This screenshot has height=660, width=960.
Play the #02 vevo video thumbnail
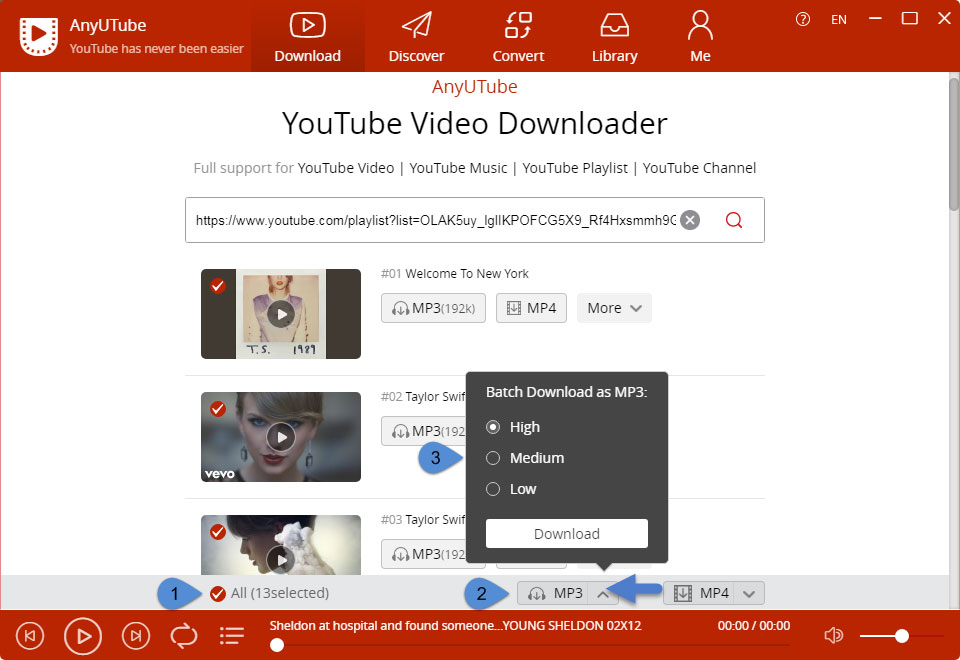click(x=281, y=437)
